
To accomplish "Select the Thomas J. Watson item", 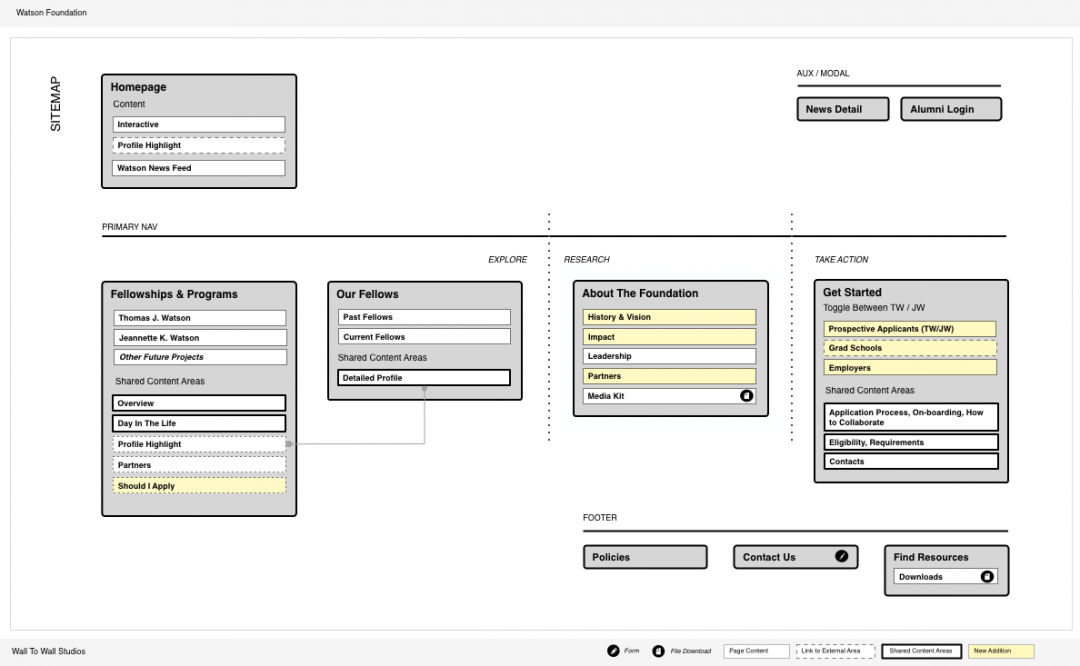I will point(200,318).
